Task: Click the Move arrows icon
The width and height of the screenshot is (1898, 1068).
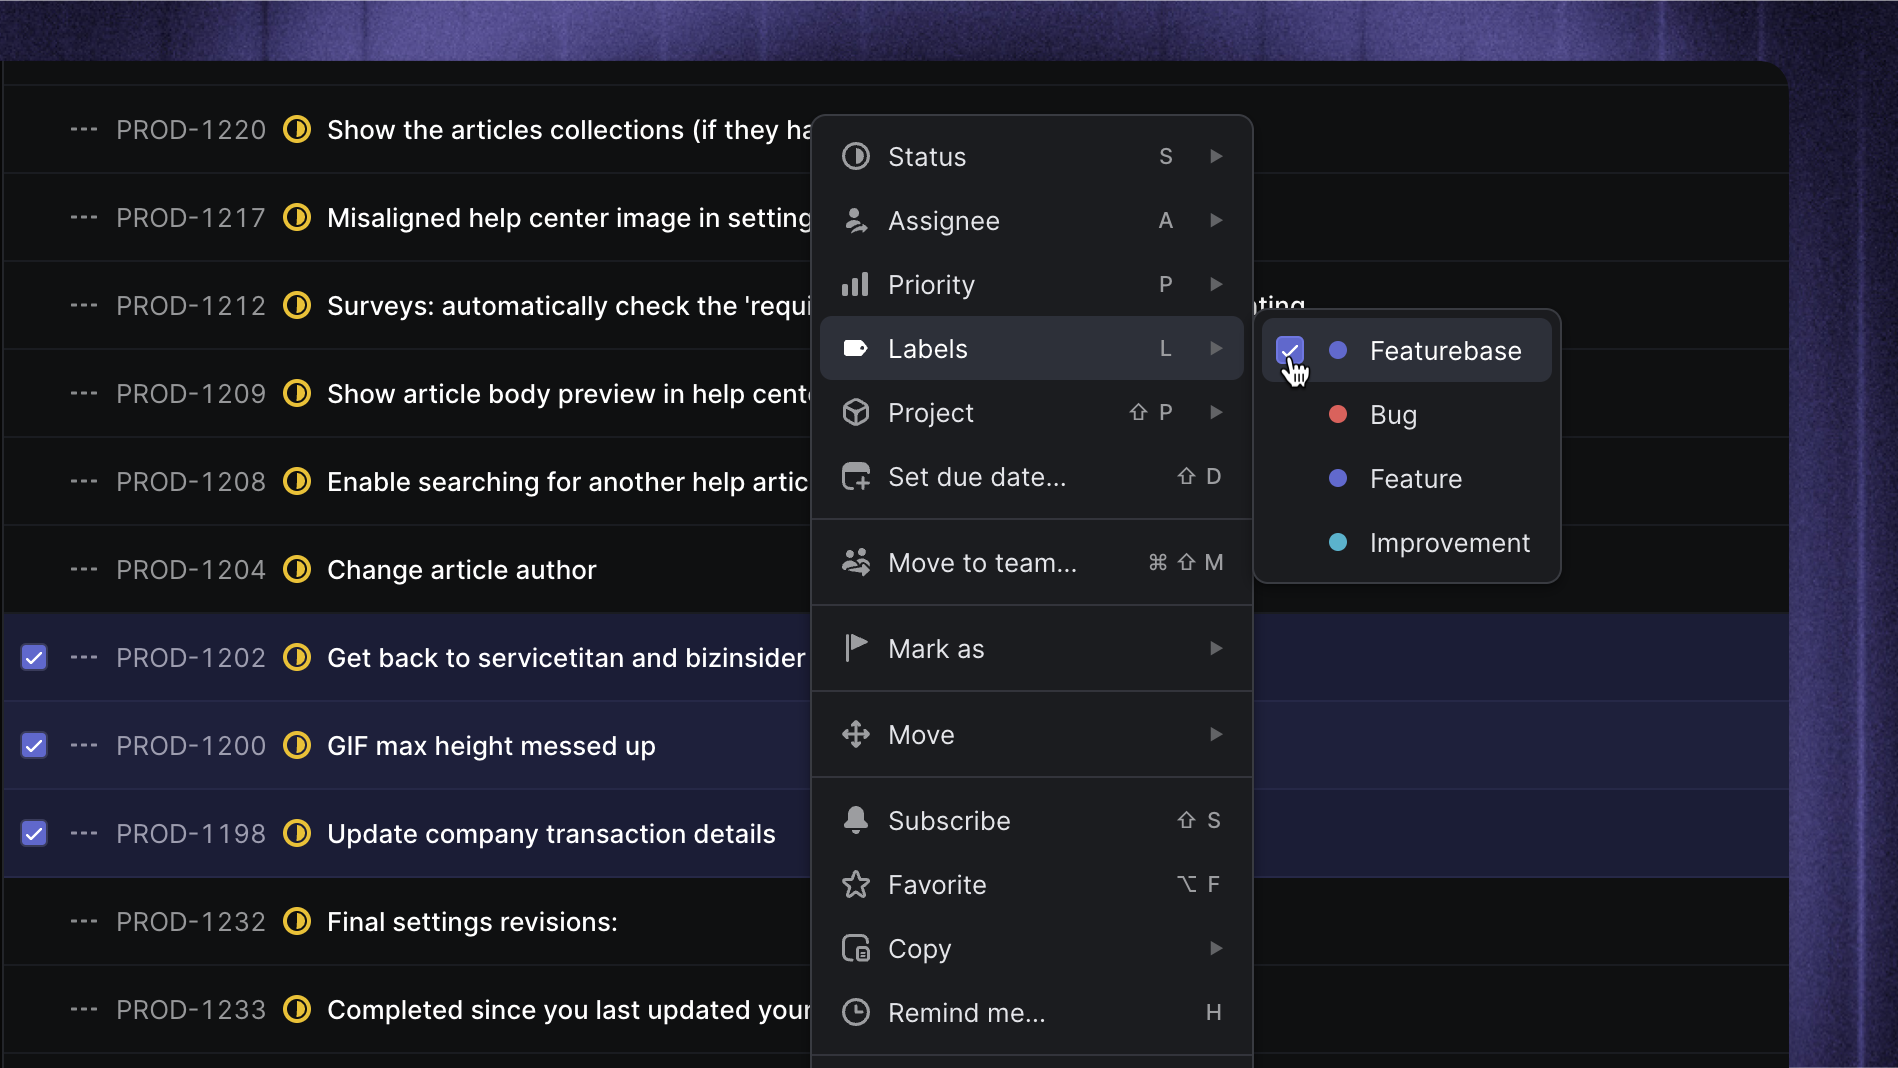Action: pos(856,735)
